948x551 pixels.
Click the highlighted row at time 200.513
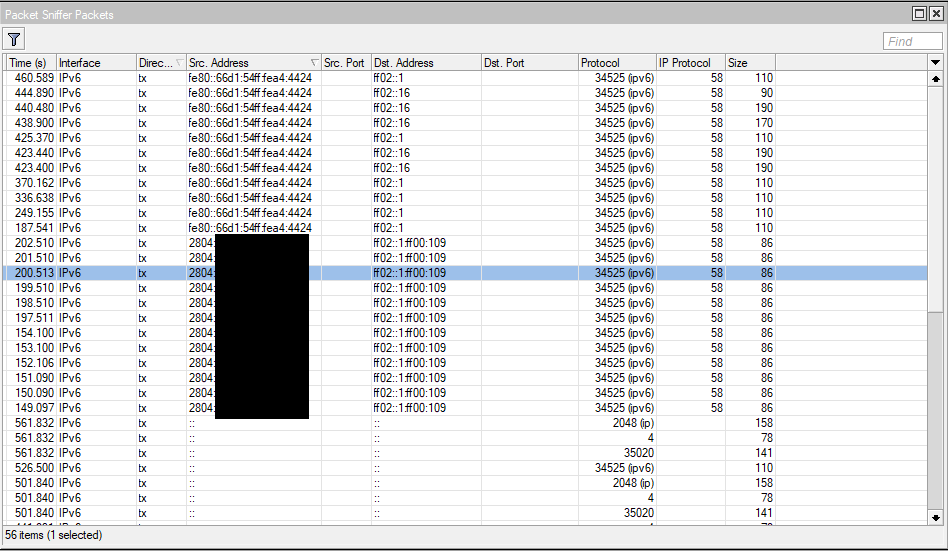(x=464, y=273)
